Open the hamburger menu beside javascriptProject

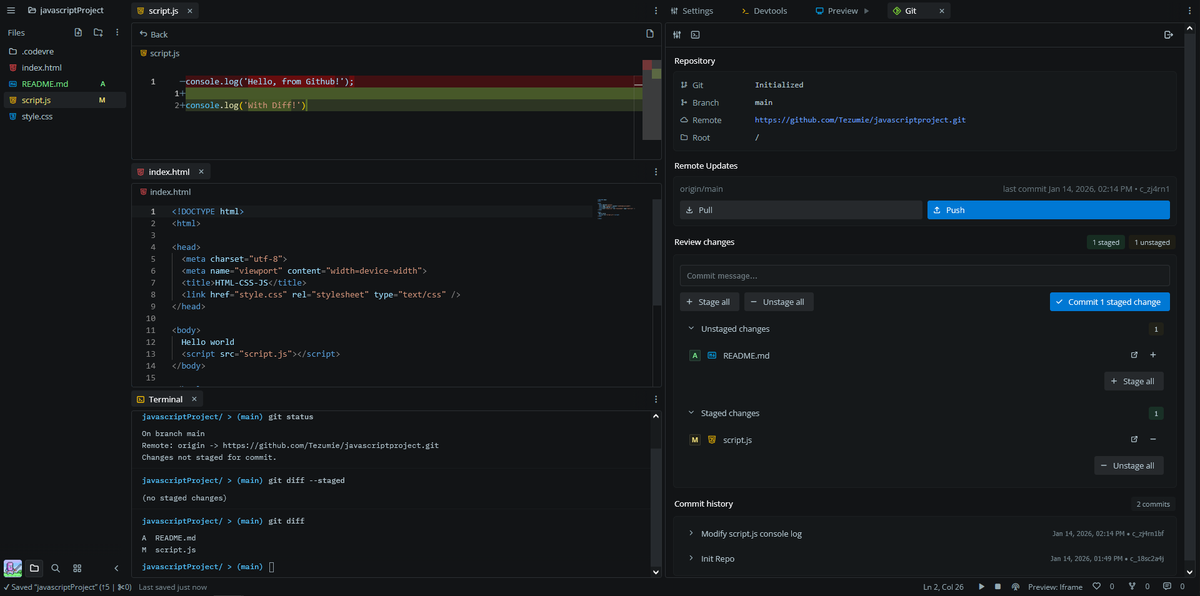point(13,10)
